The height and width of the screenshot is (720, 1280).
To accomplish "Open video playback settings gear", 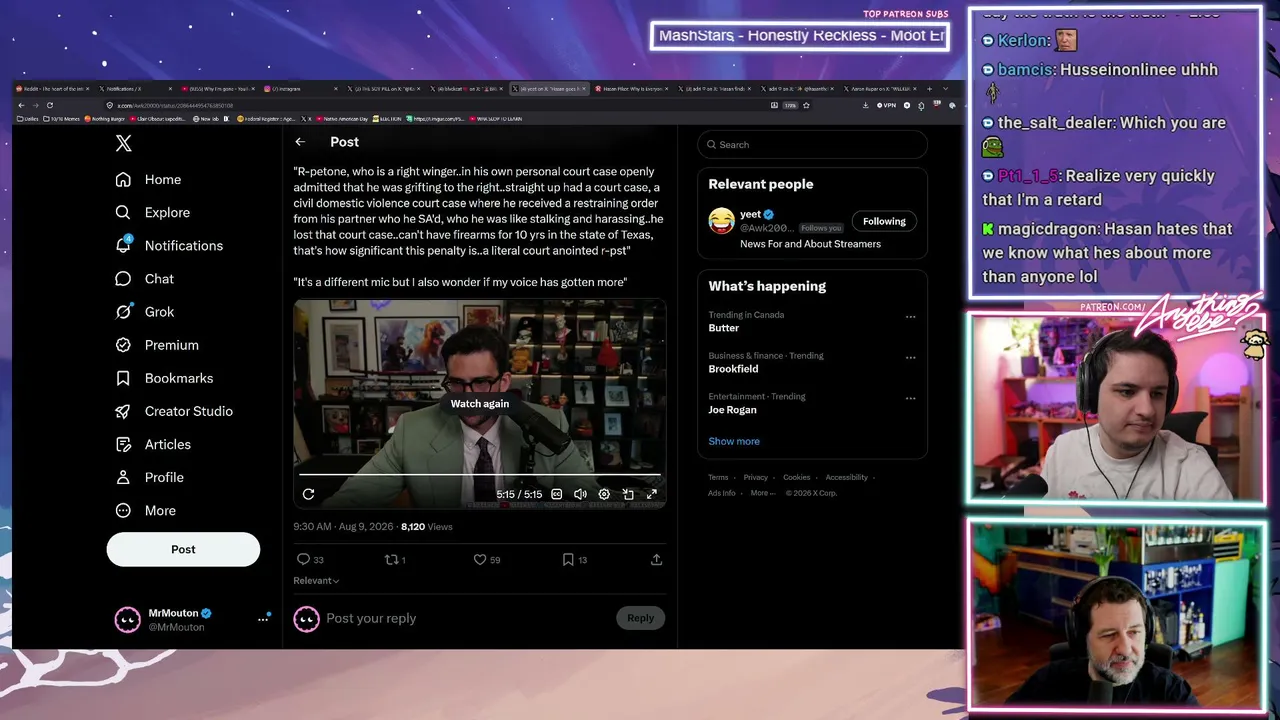I will (x=604, y=494).
